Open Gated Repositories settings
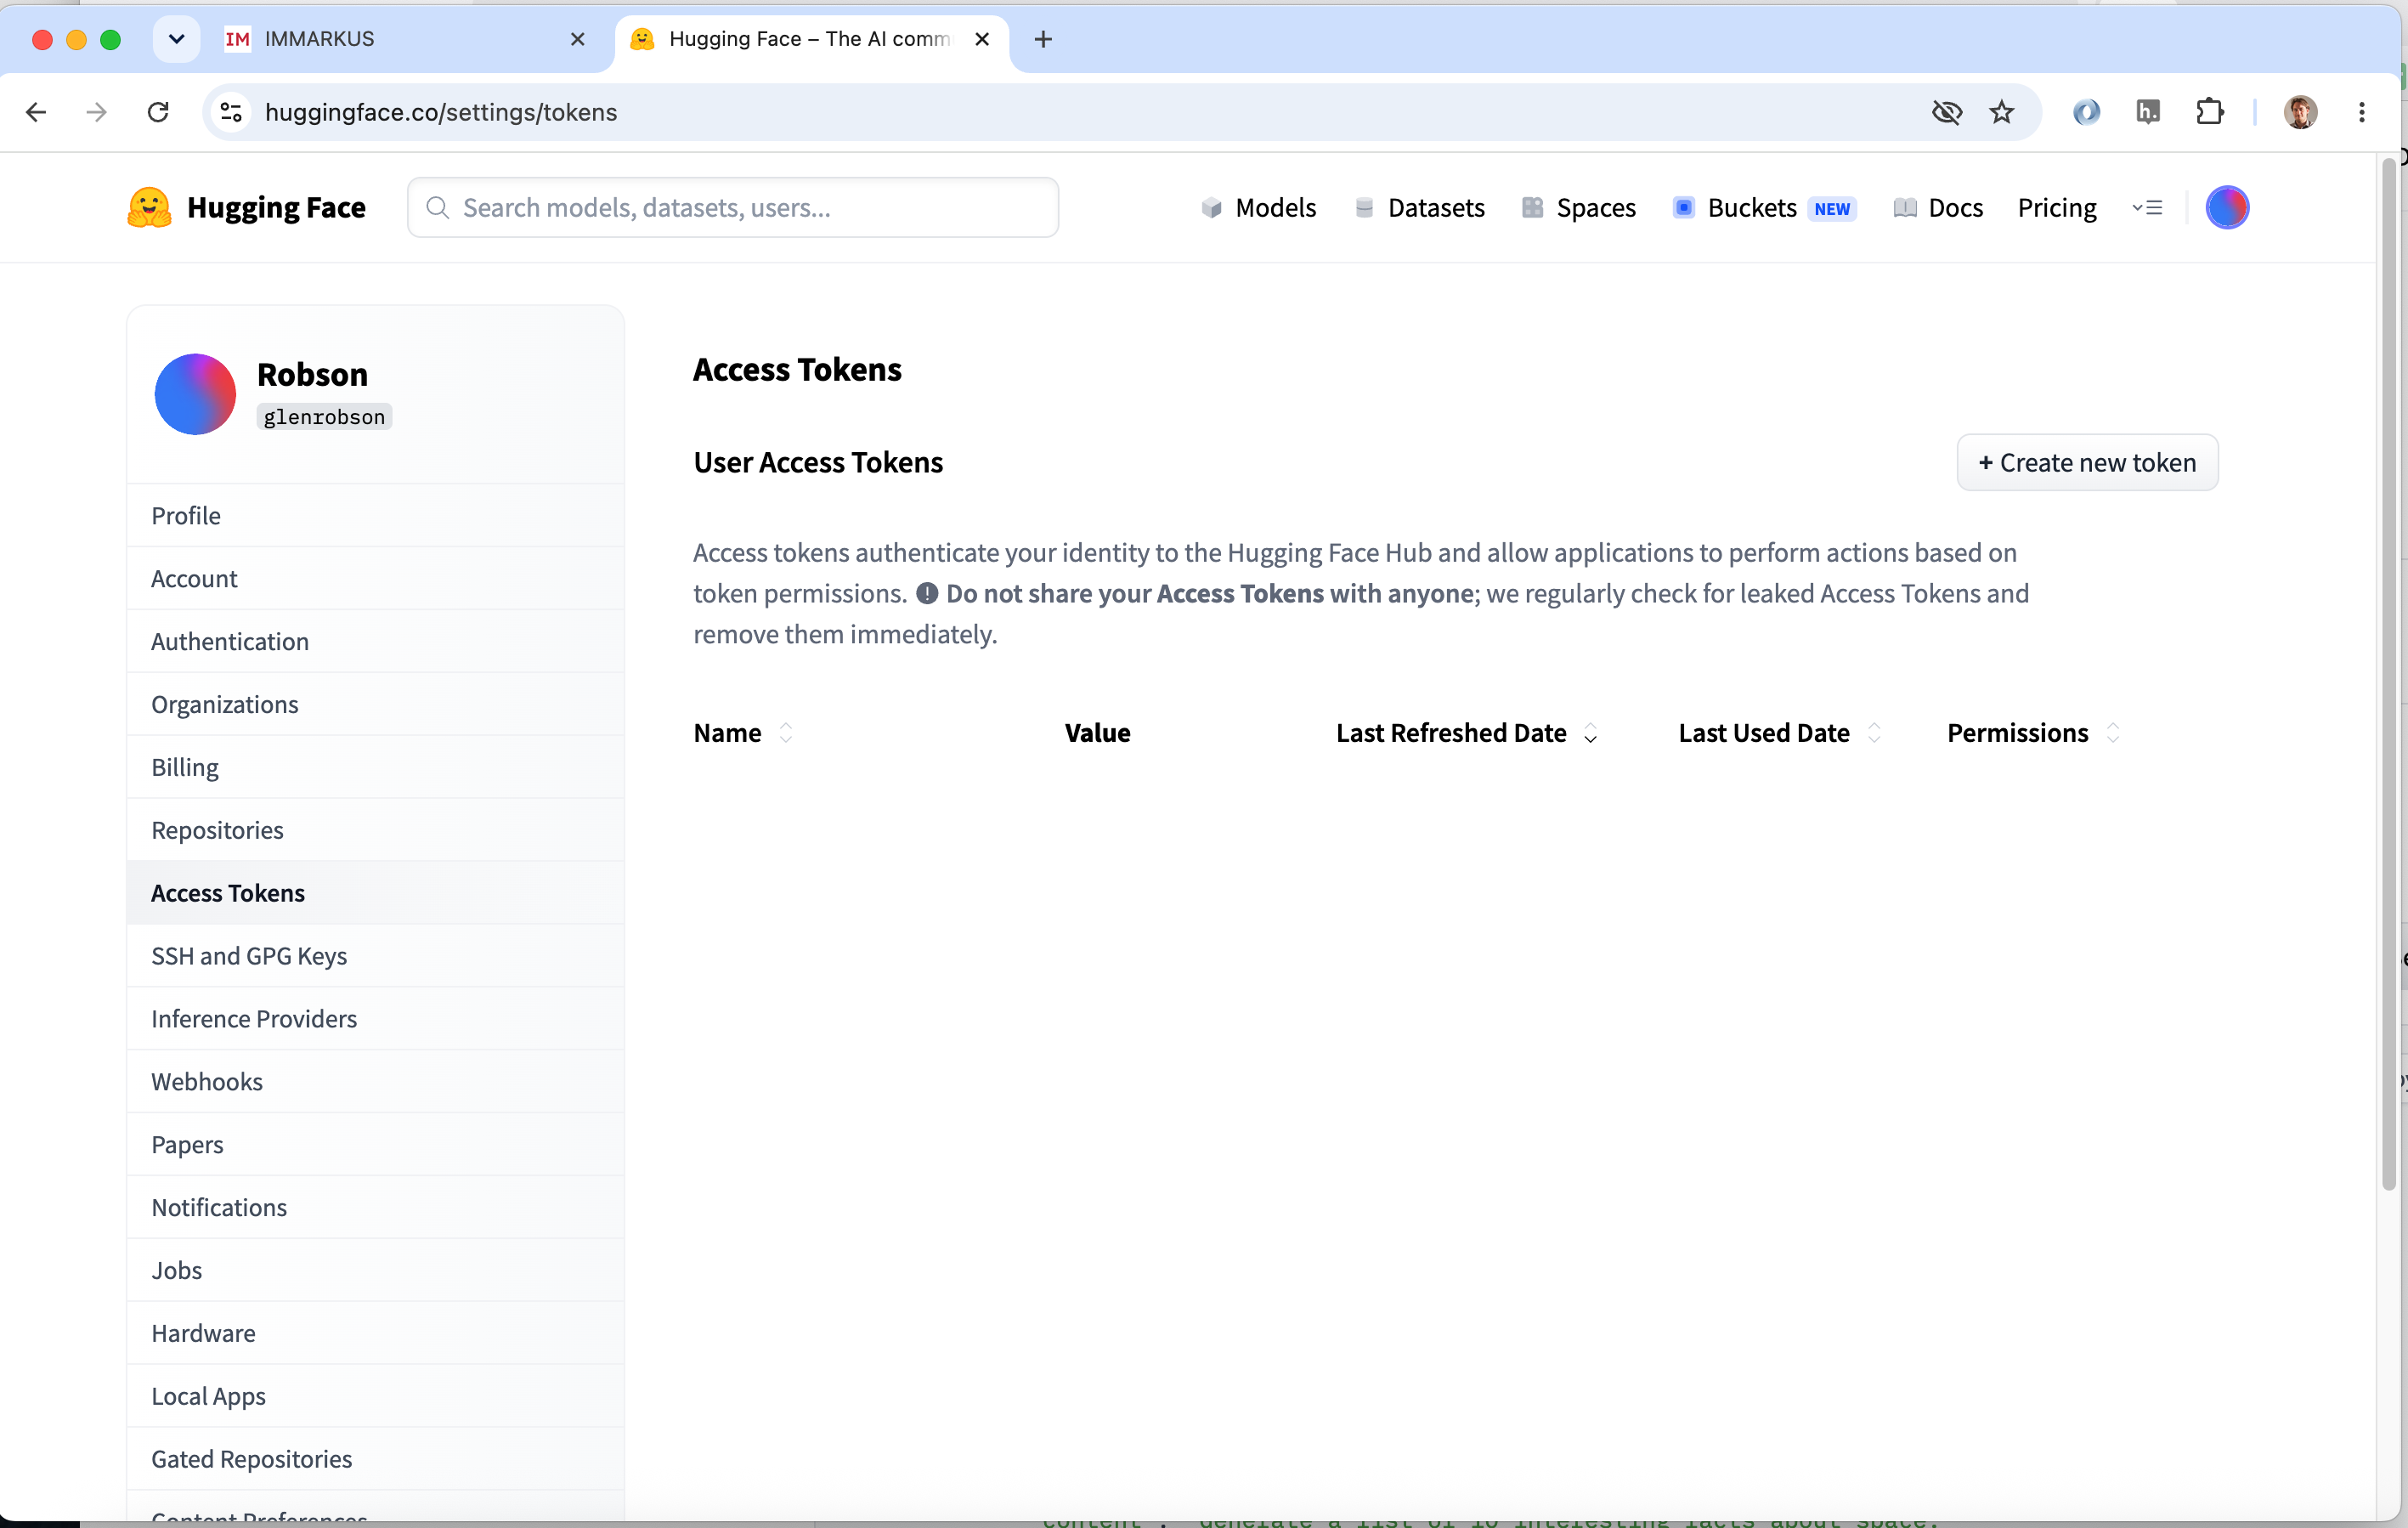 [x=376, y=1460]
